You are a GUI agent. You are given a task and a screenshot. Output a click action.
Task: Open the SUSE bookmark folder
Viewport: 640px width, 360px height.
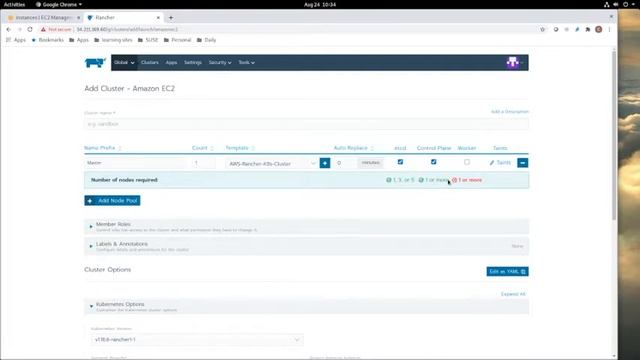(x=148, y=40)
